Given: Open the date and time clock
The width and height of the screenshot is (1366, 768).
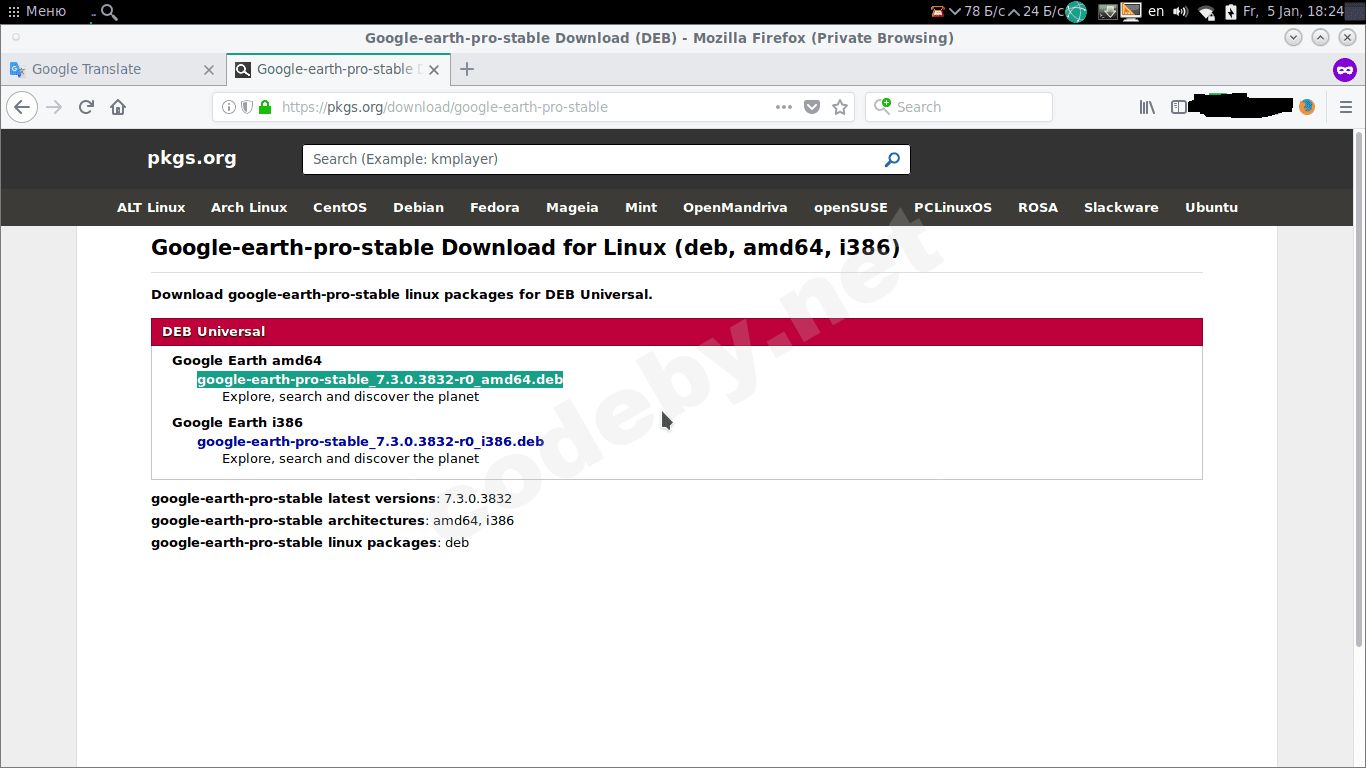Looking at the screenshot, I should (x=1293, y=11).
